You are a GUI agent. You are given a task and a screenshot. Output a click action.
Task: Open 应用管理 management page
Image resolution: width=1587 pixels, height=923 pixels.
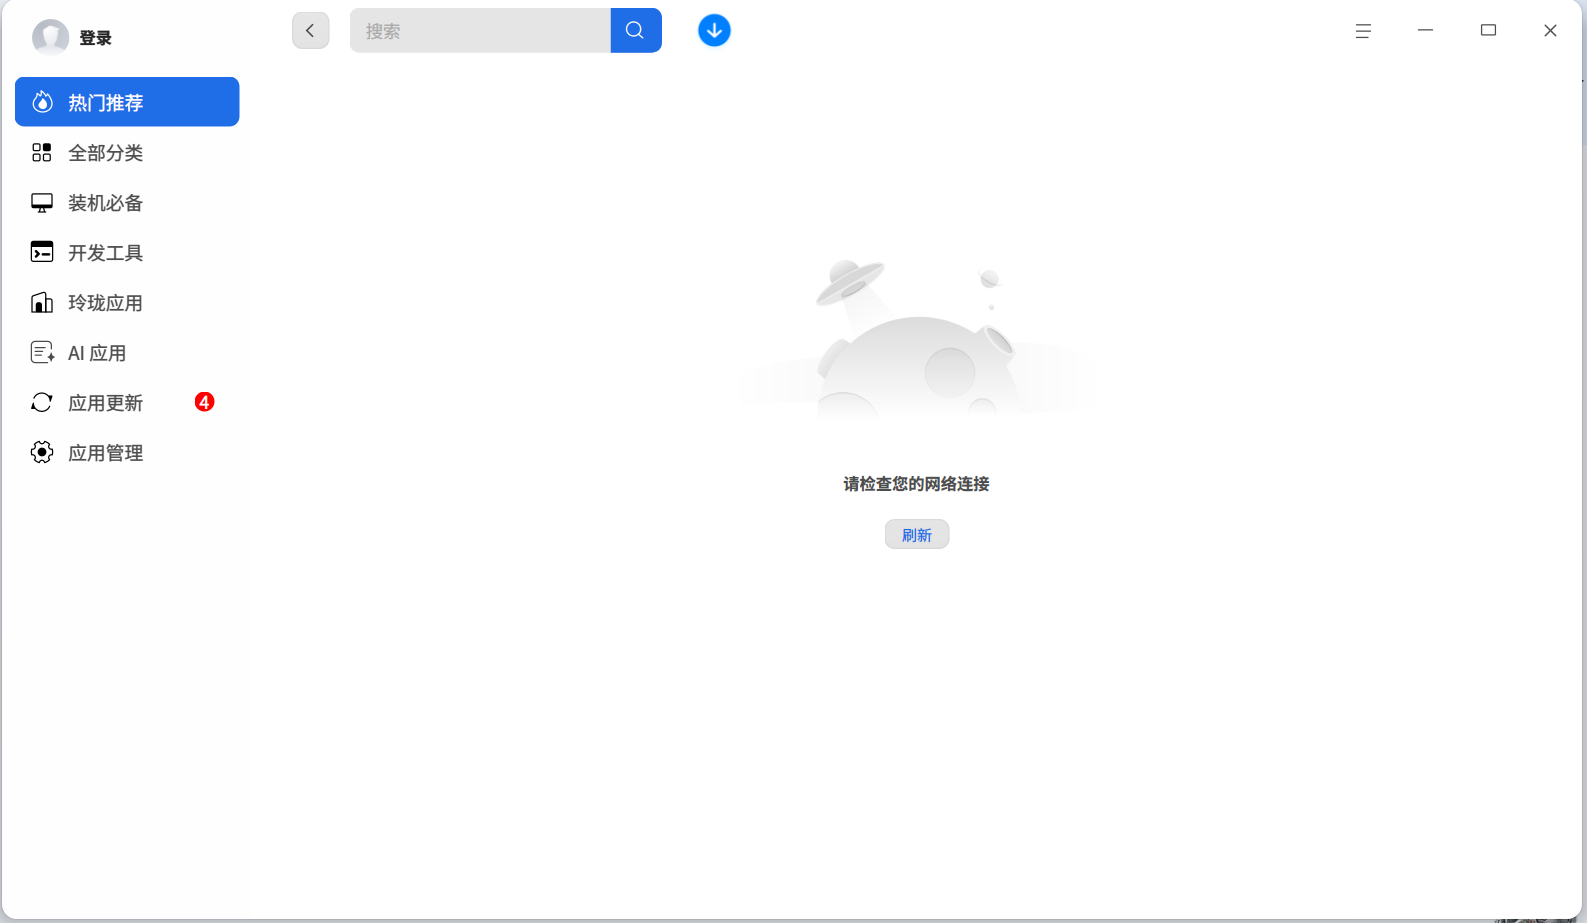click(x=127, y=452)
